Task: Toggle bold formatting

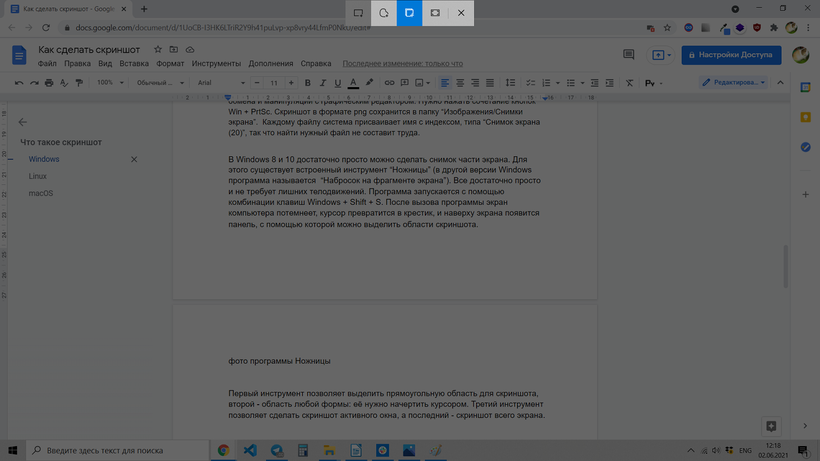Action: pyautogui.click(x=307, y=83)
